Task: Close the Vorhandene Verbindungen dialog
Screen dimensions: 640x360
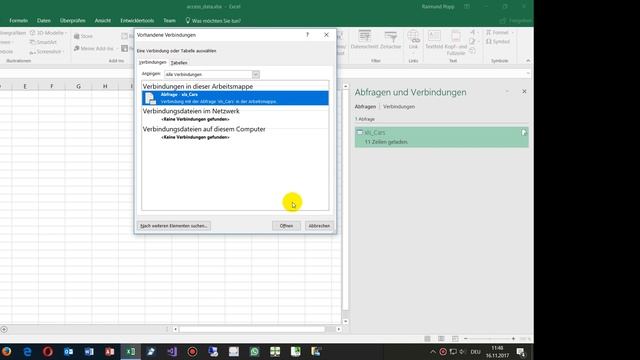Action: click(x=326, y=35)
